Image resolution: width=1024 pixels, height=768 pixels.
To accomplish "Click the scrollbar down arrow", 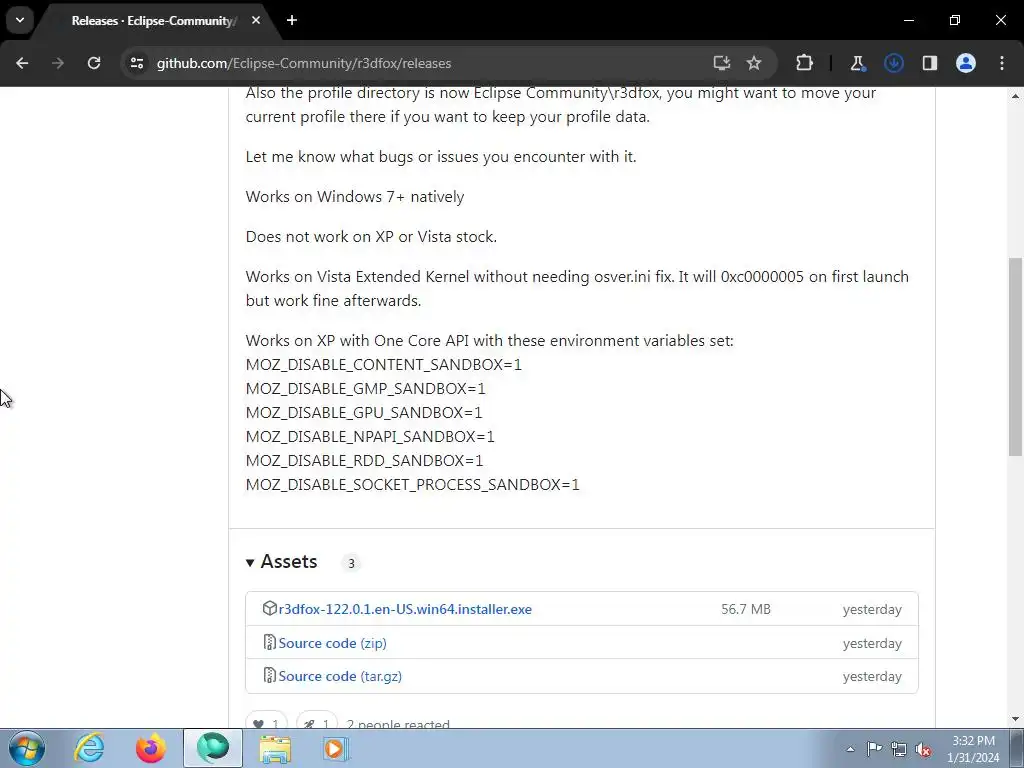I will point(1016,720).
